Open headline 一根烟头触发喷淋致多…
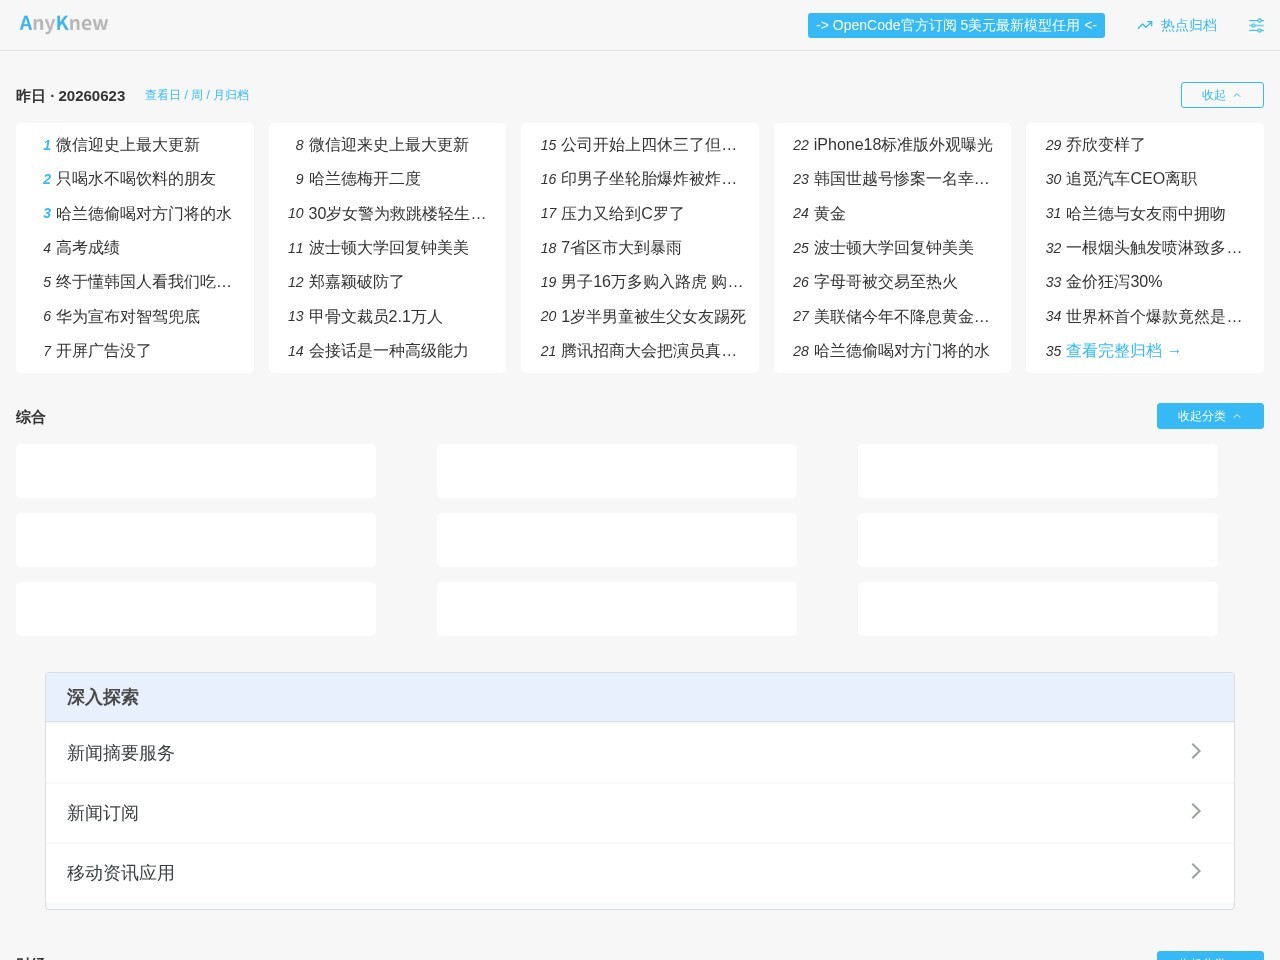This screenshot has height=960, width=1280. [1154, 248]
